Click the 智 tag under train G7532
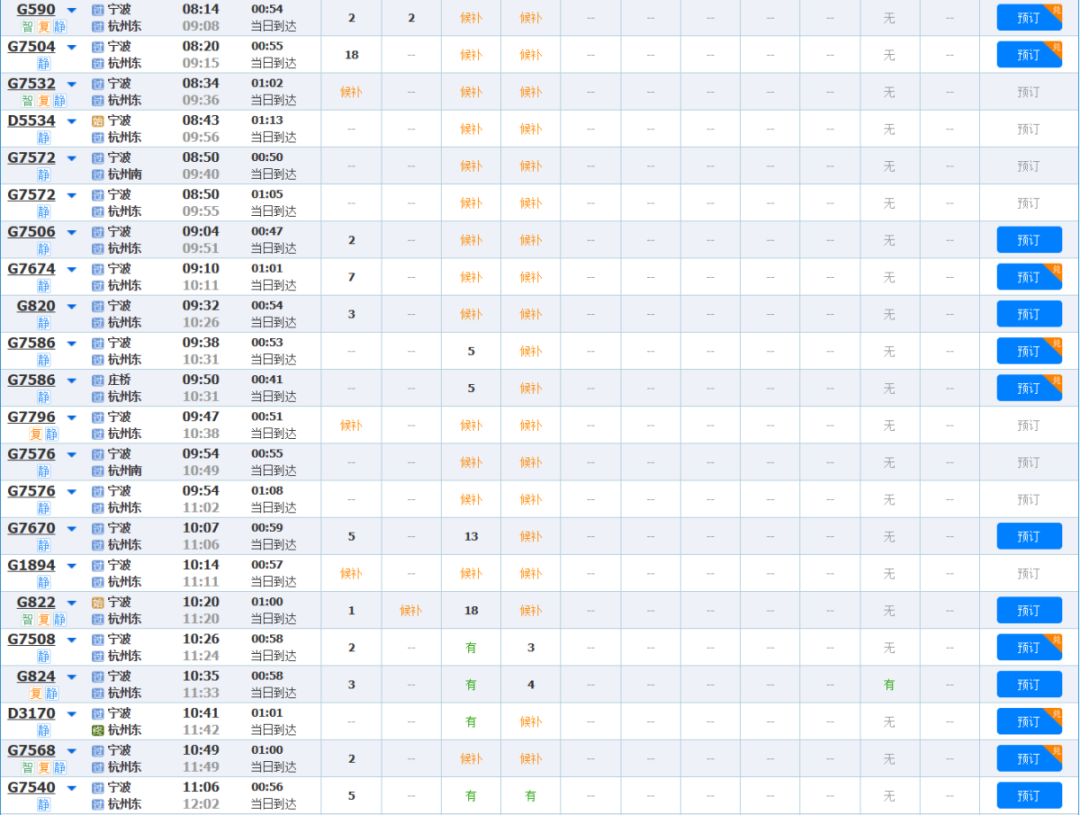The height and width of the screenshot is (815, 1080). 28,101
